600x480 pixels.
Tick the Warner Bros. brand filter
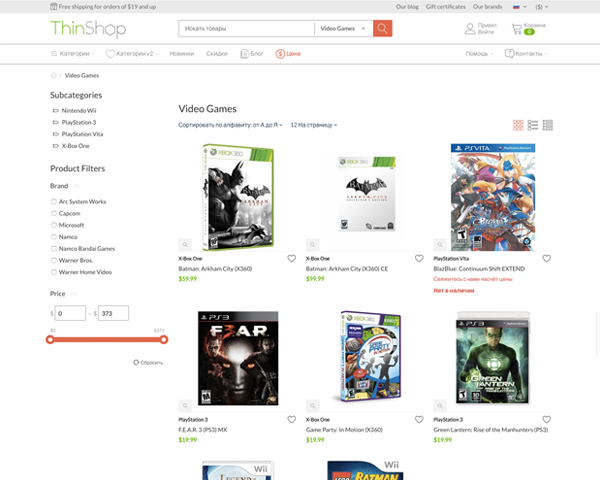pyautogui.click(x=54, y=260)
